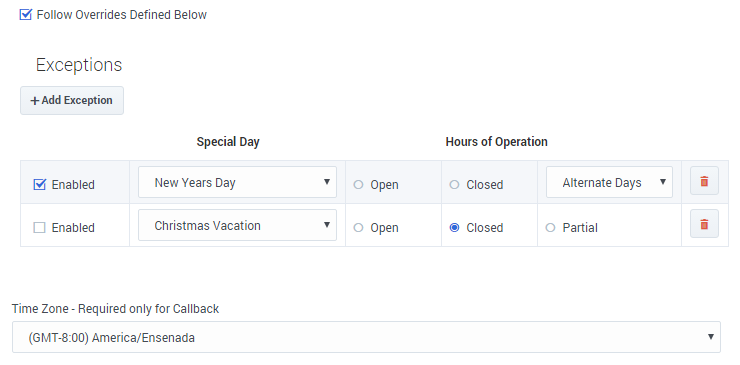Expand the Alternate Days dropdown
Image resolution: width=740 pixels, height=365 pixels.
[609, 182]
